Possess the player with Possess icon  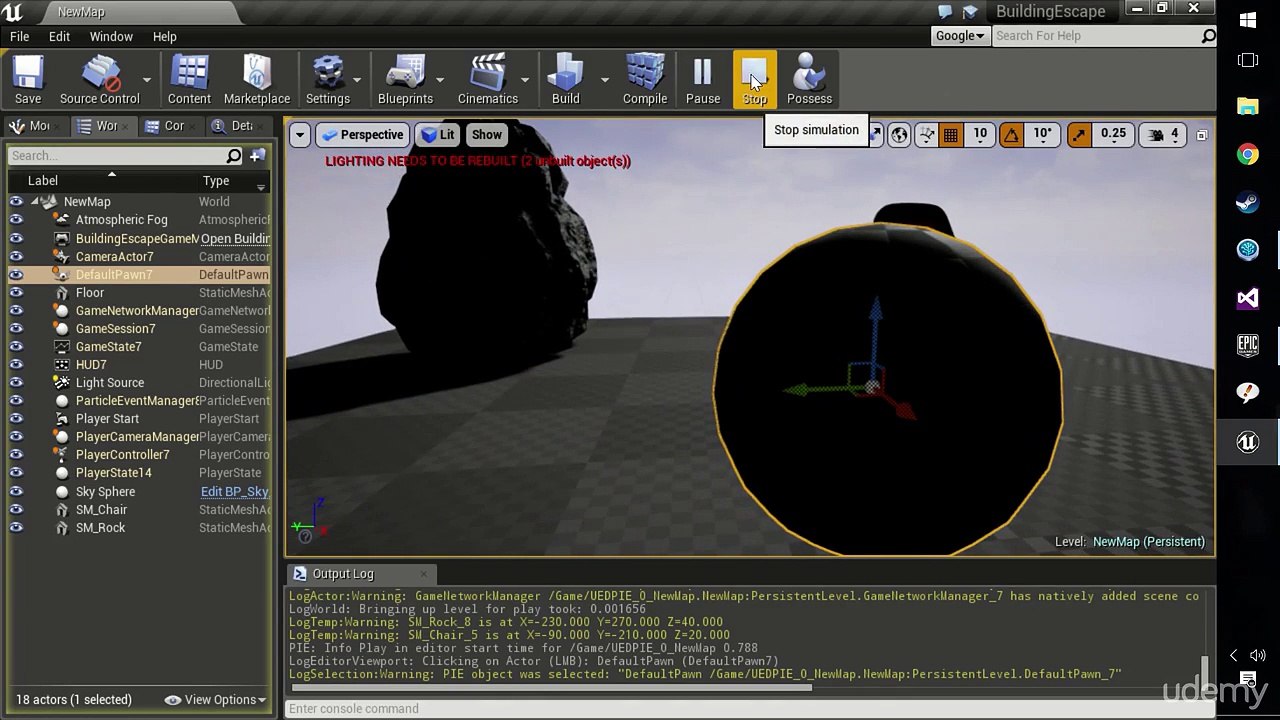[809, 80]
